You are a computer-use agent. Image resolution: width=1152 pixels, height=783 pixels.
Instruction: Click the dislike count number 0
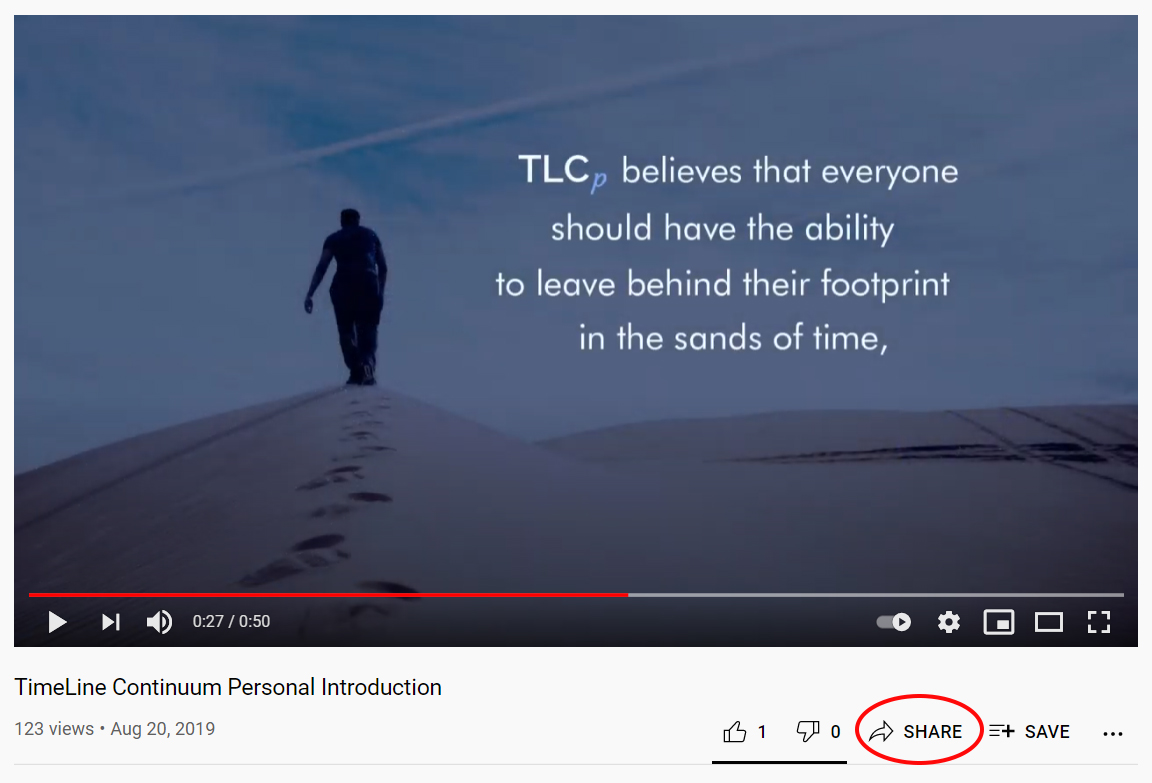tap(835, 732)
